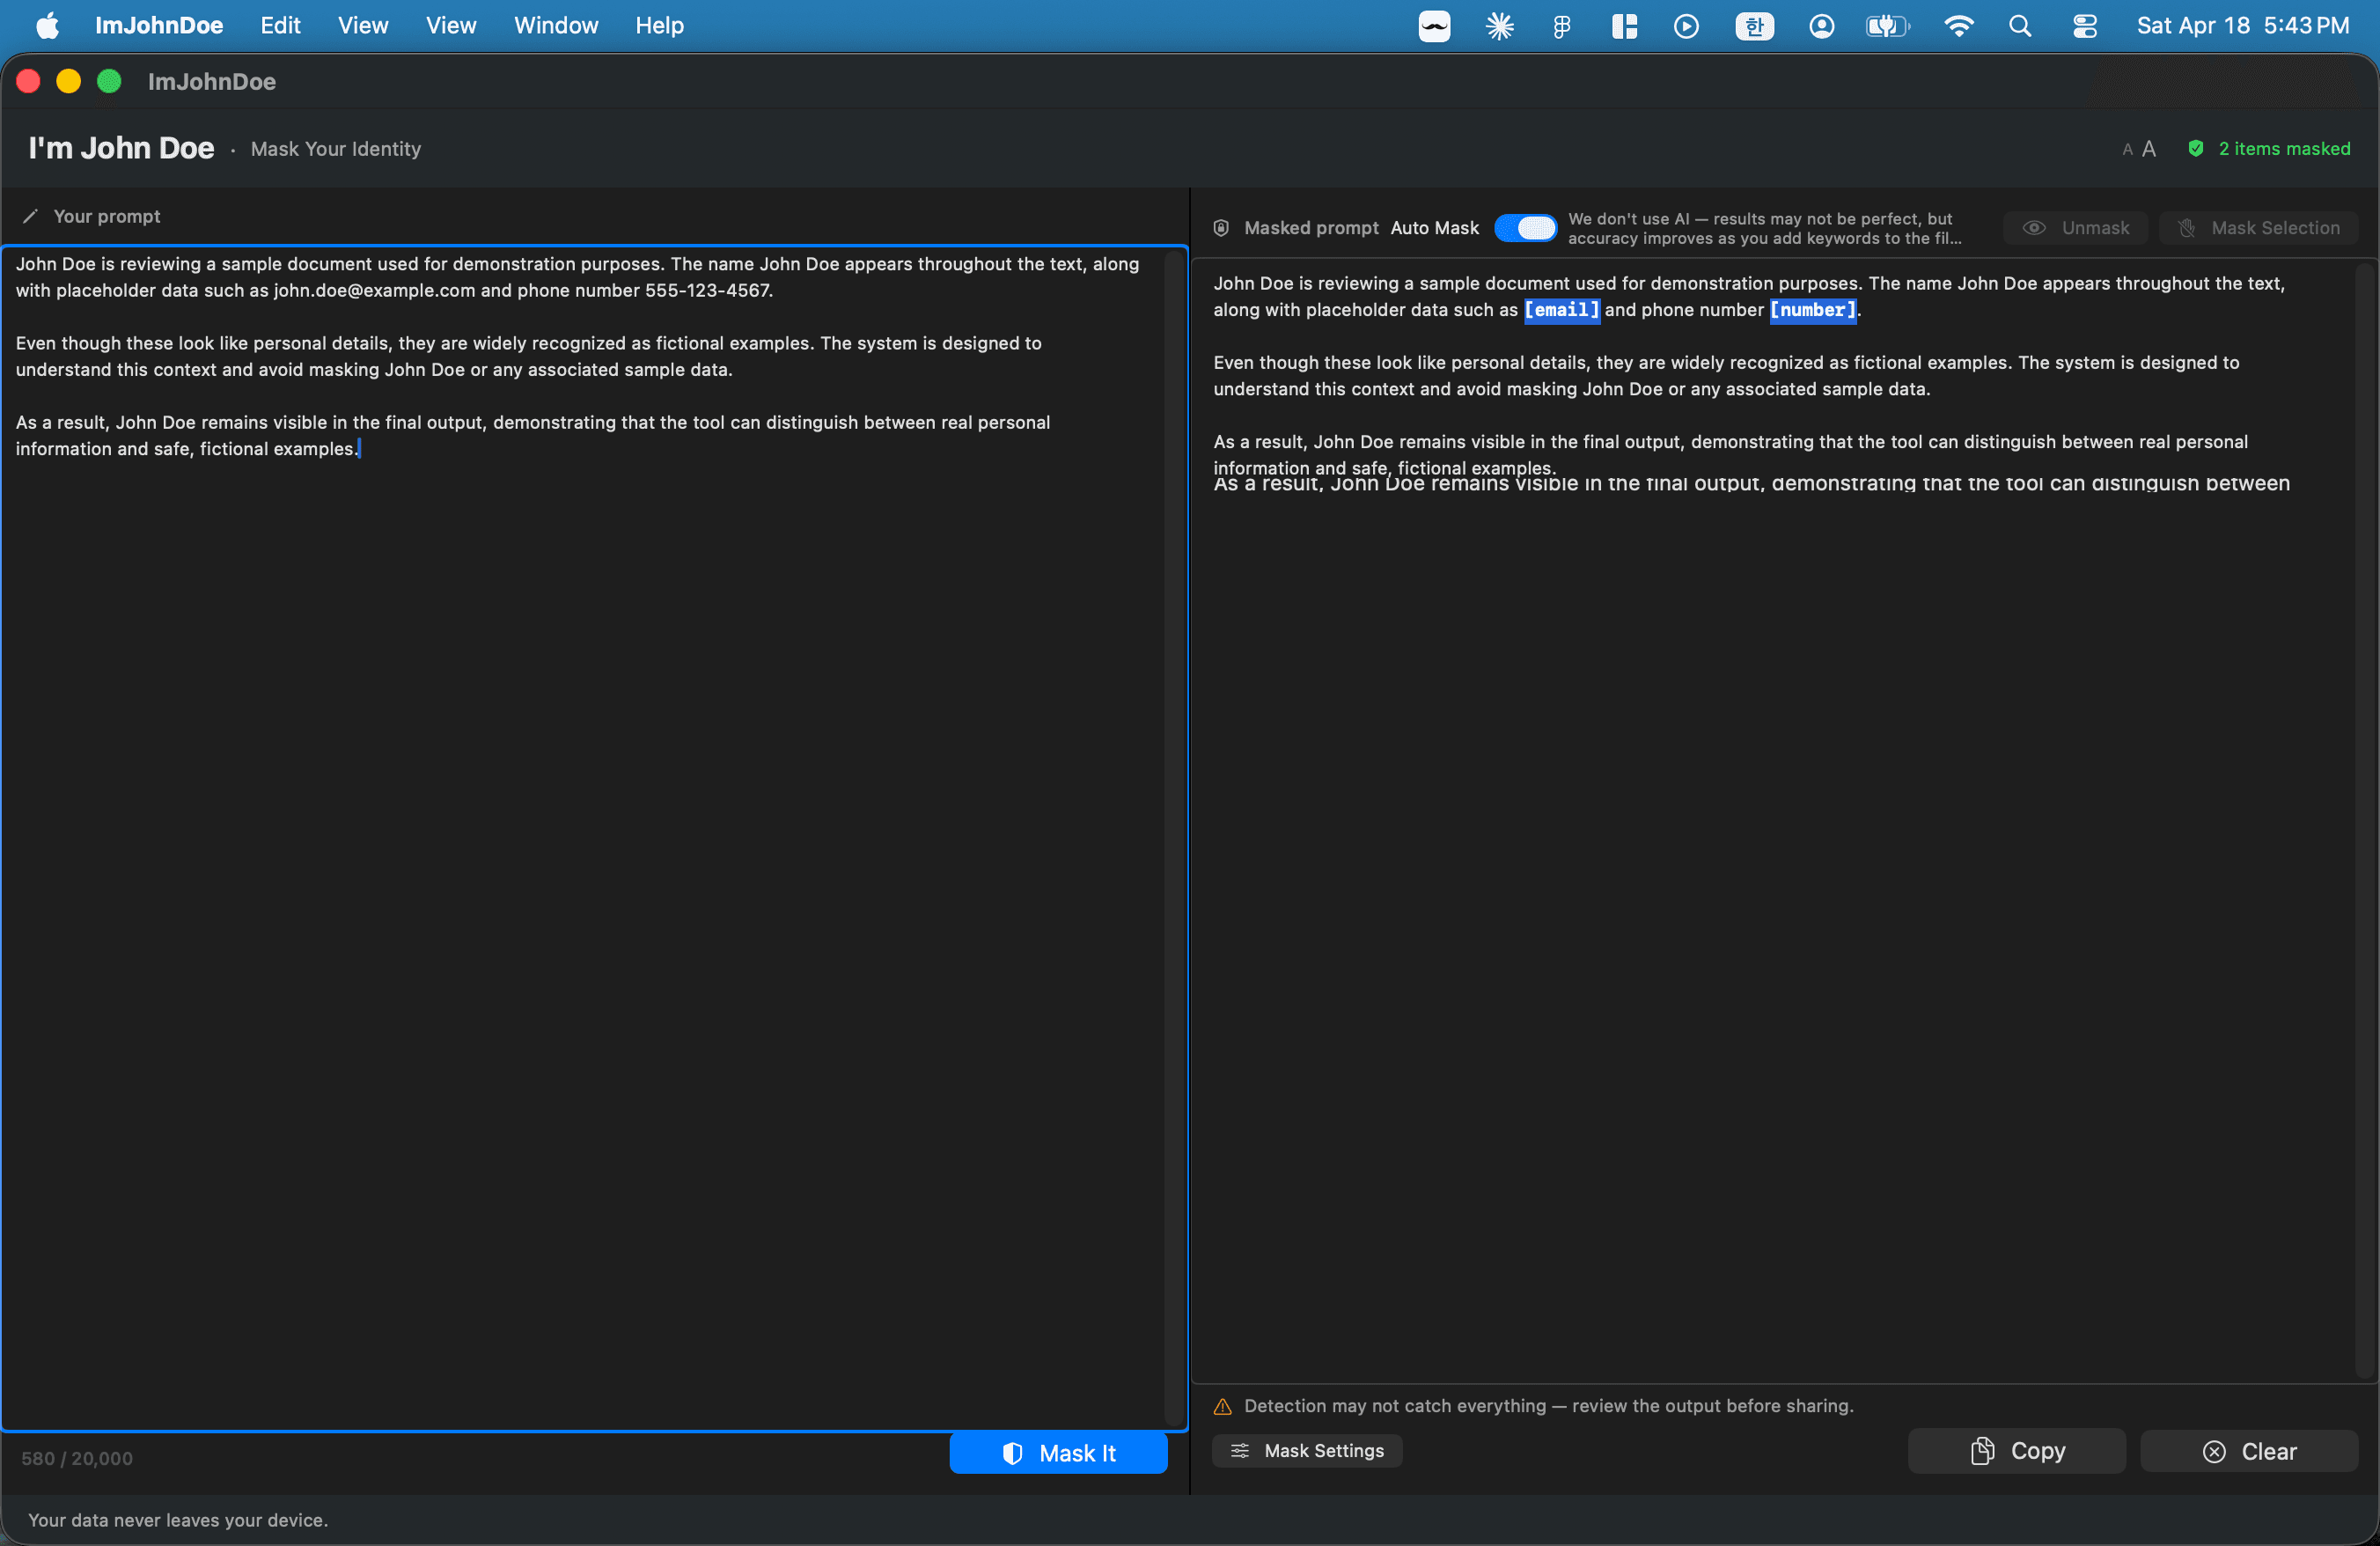
Task: Open the mustache app icon in the menu bar
Action: (x=1434, y=25)
